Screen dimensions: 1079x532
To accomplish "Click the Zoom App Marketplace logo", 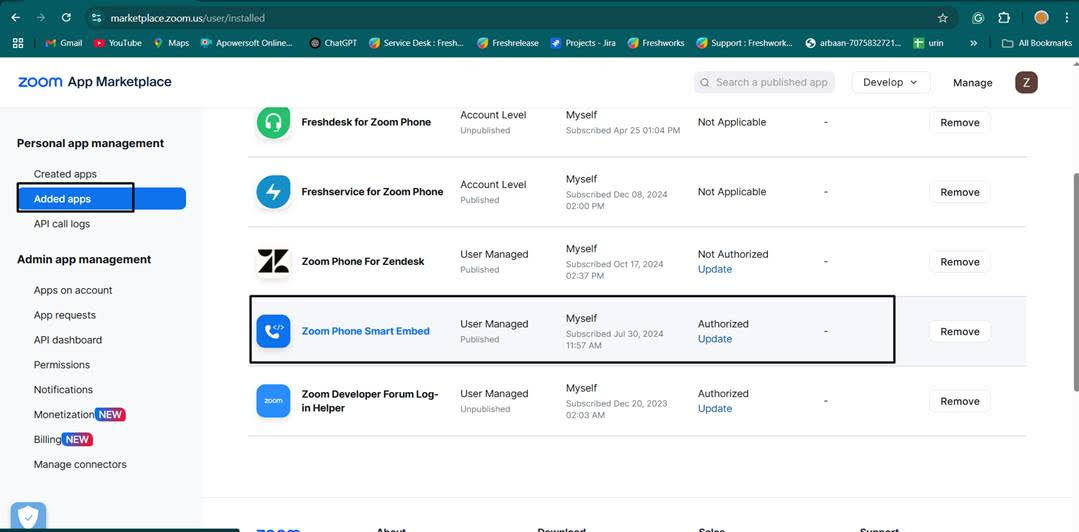I will point(95,82).
